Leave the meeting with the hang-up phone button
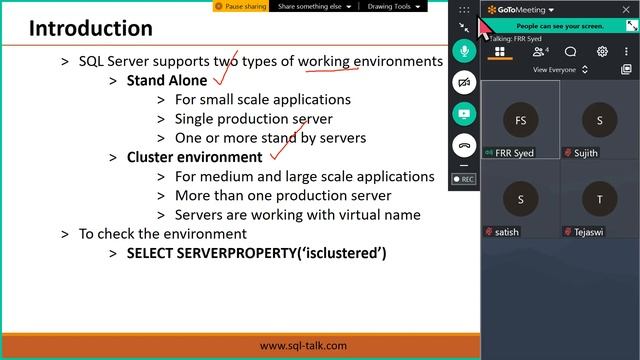Screen dimensions: 640x360 464,145
